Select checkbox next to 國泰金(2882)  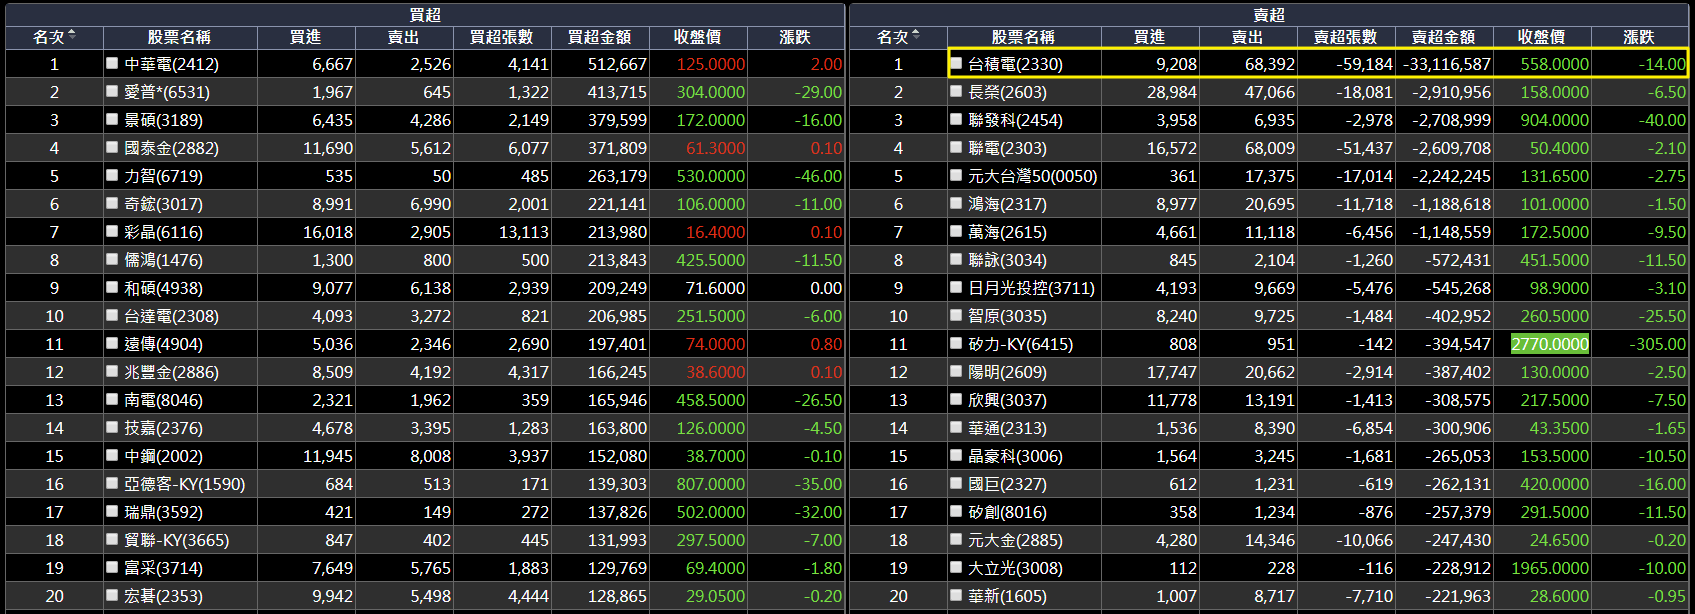112,147
